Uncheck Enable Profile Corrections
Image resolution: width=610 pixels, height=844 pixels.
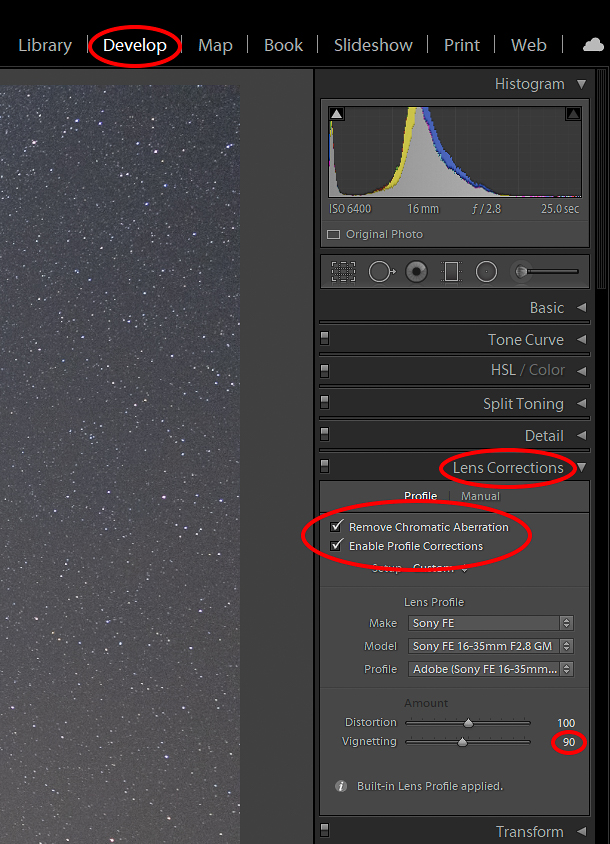pos(336,545)
